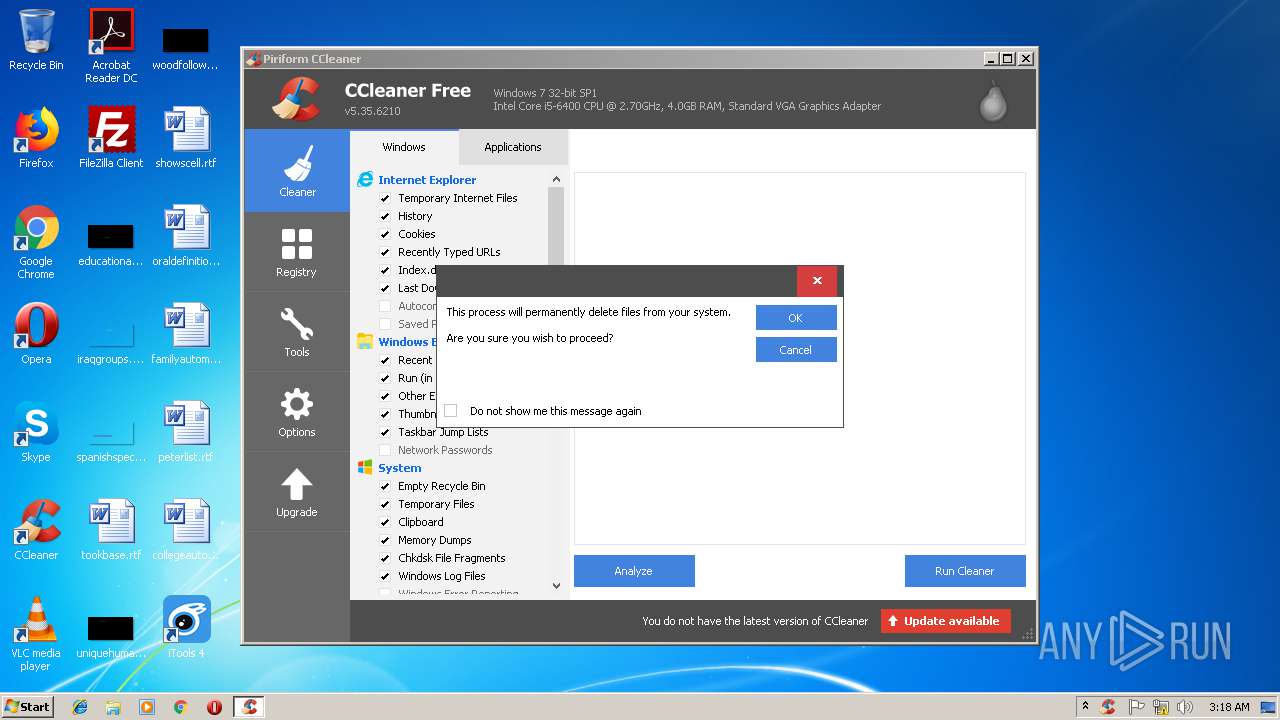Click the Internet Explorer section heading
This screenshot has height=720, width=1280.
pos(427,180)
